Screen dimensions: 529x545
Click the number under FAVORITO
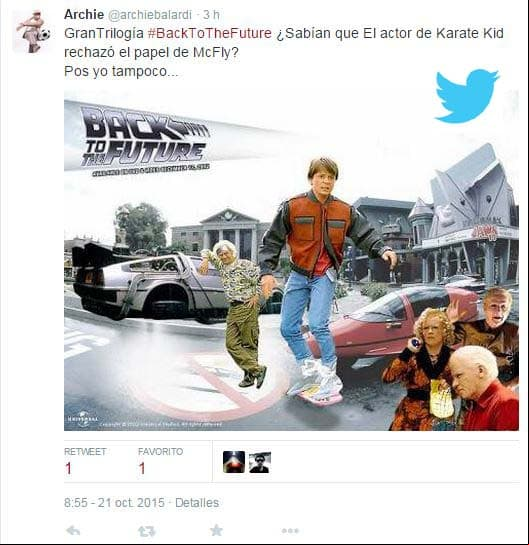pos(142,469)
